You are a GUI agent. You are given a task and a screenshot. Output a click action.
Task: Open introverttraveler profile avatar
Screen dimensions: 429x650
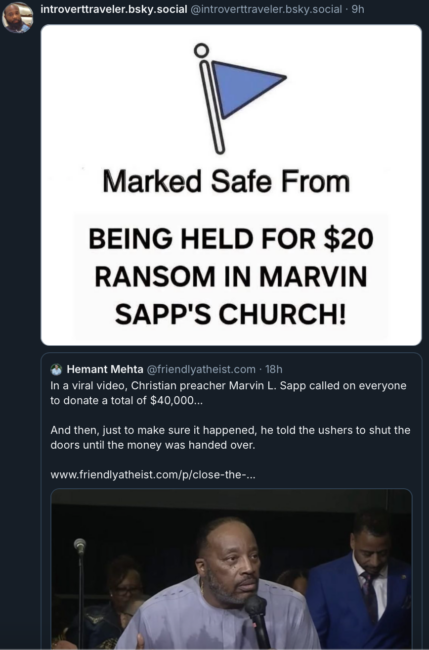click(x=17, y=17)
